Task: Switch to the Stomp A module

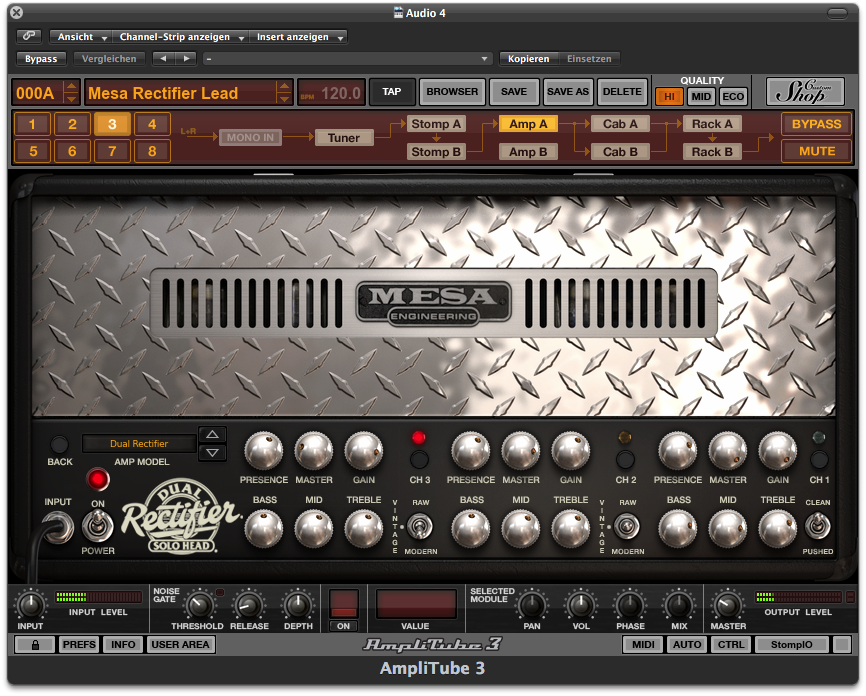Action: click(x=435, y=124)
